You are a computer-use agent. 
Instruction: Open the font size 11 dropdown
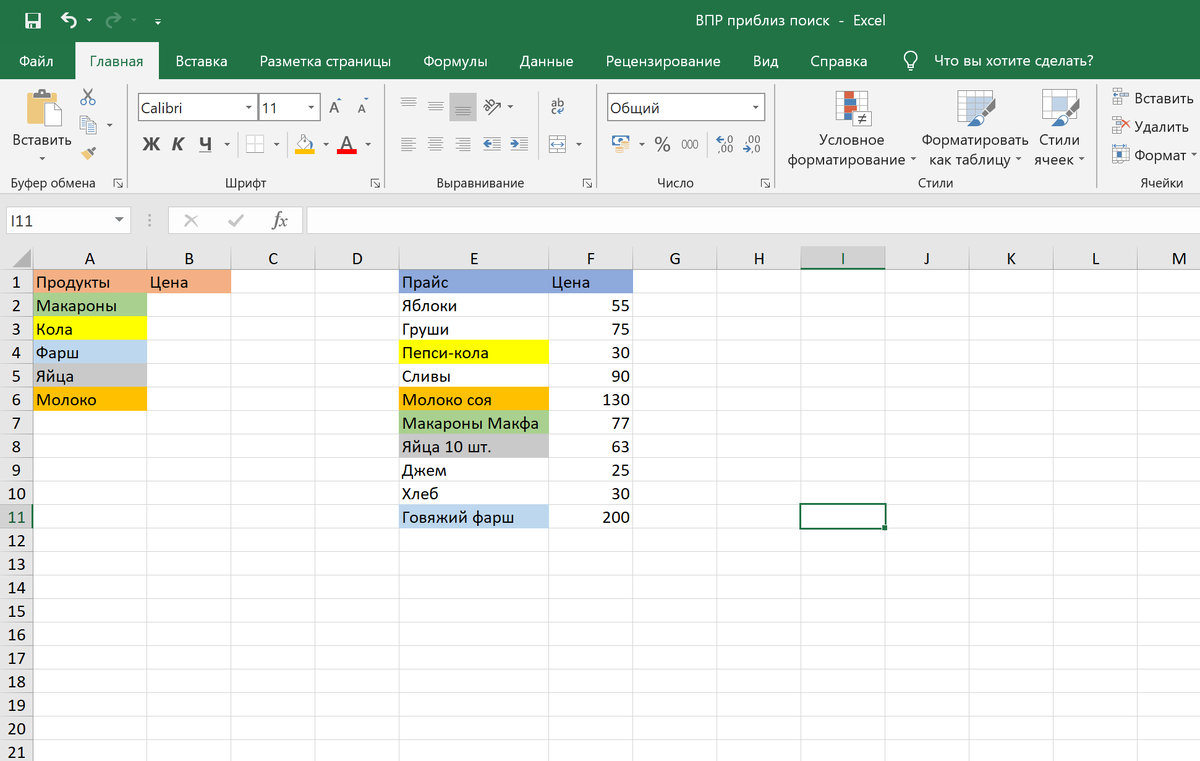[312, 108]
